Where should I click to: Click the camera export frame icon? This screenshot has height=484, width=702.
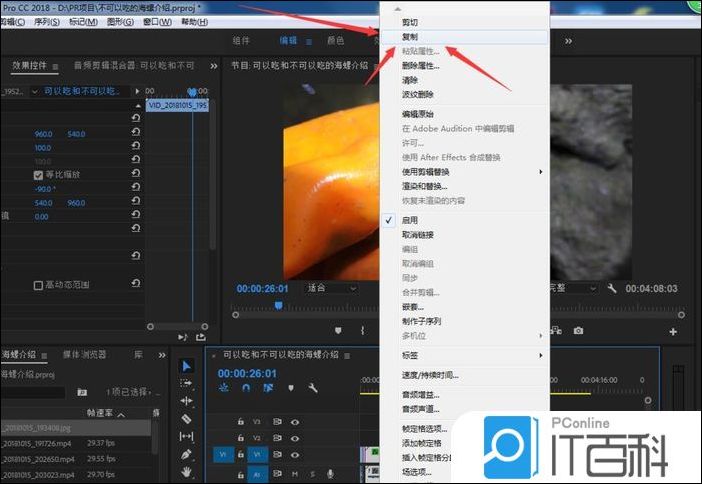click(578, 331)
